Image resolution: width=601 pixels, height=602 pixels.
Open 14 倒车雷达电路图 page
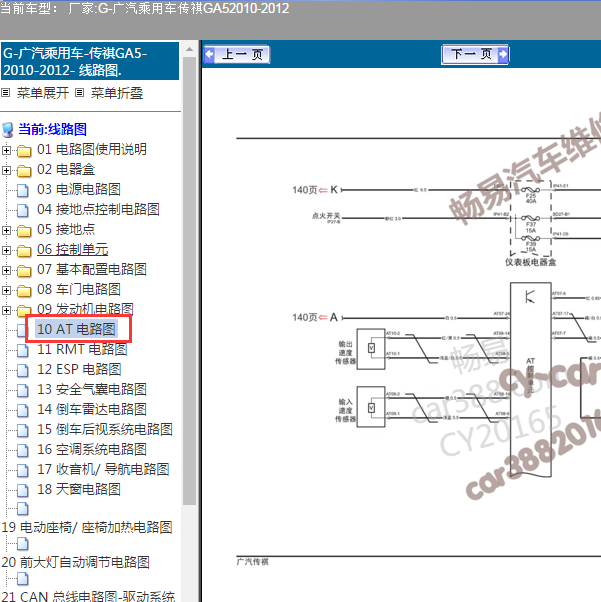tap(92, 409)
